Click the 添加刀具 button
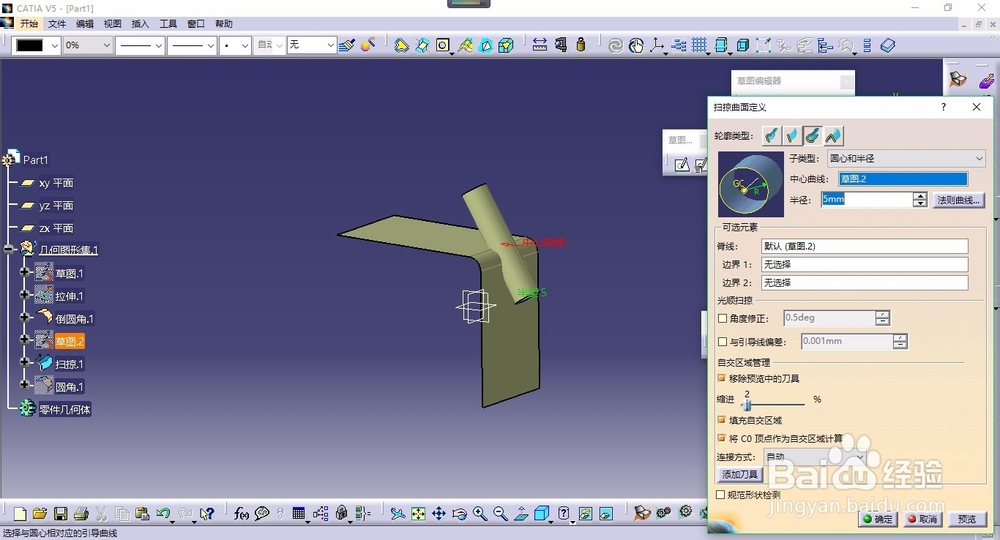Viewport: 1000px width, 540px height. (x=740, y=474)
